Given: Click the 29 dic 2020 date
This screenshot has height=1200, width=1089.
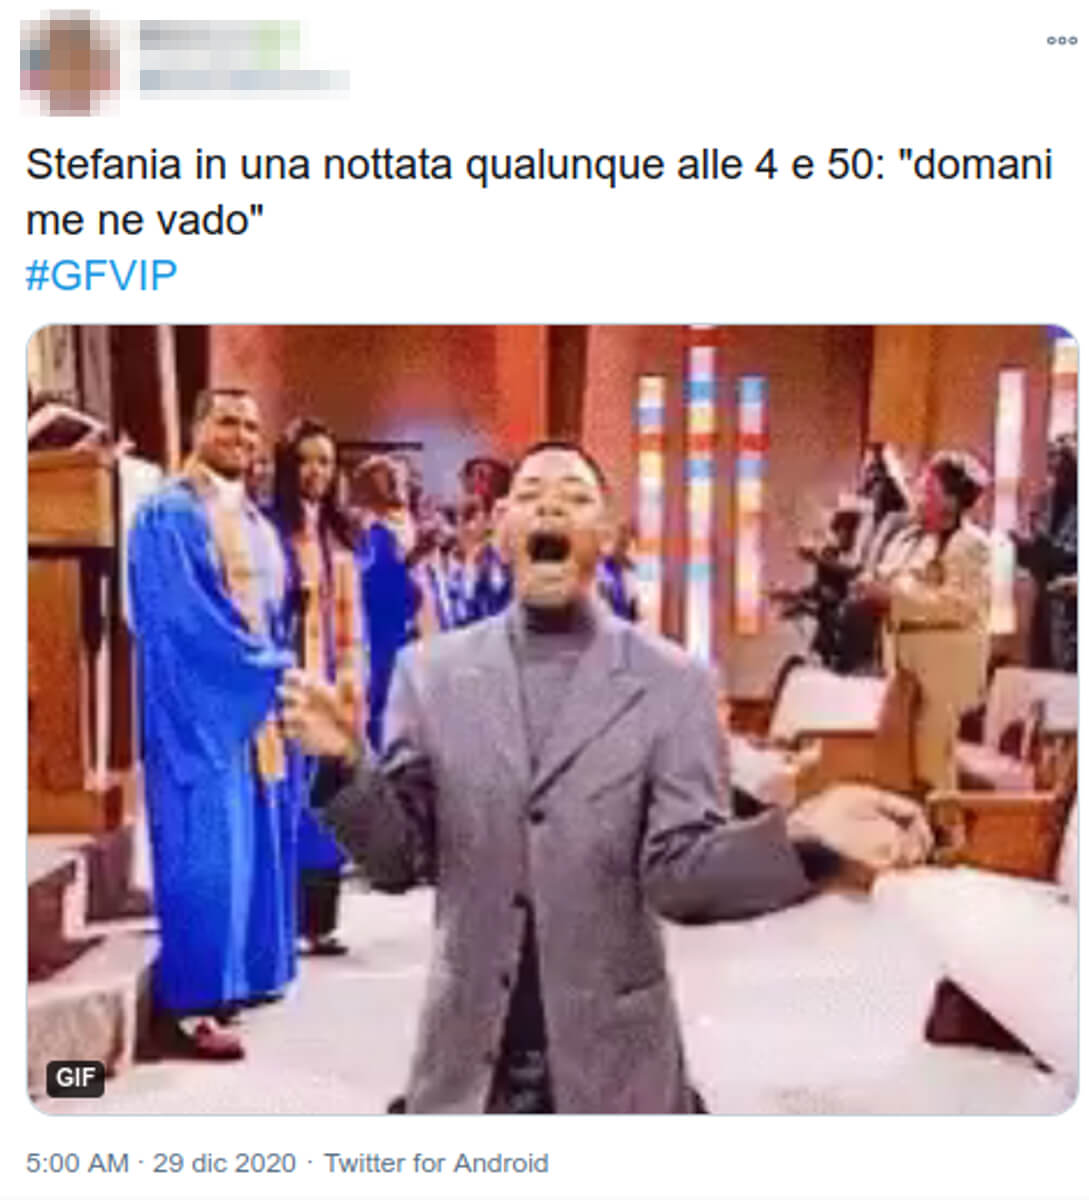Looking at the screenshot, I should pos(224,1163).
